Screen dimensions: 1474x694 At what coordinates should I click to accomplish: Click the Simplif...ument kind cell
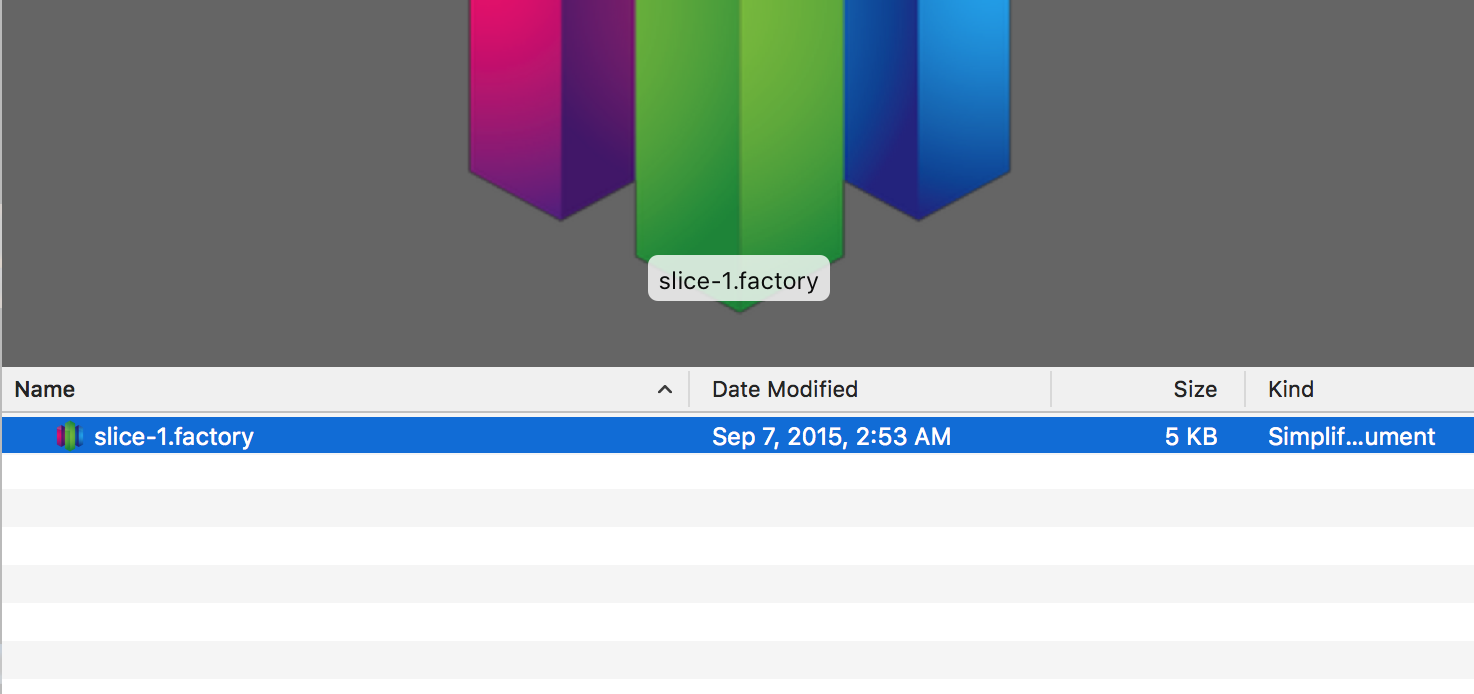1352,436
